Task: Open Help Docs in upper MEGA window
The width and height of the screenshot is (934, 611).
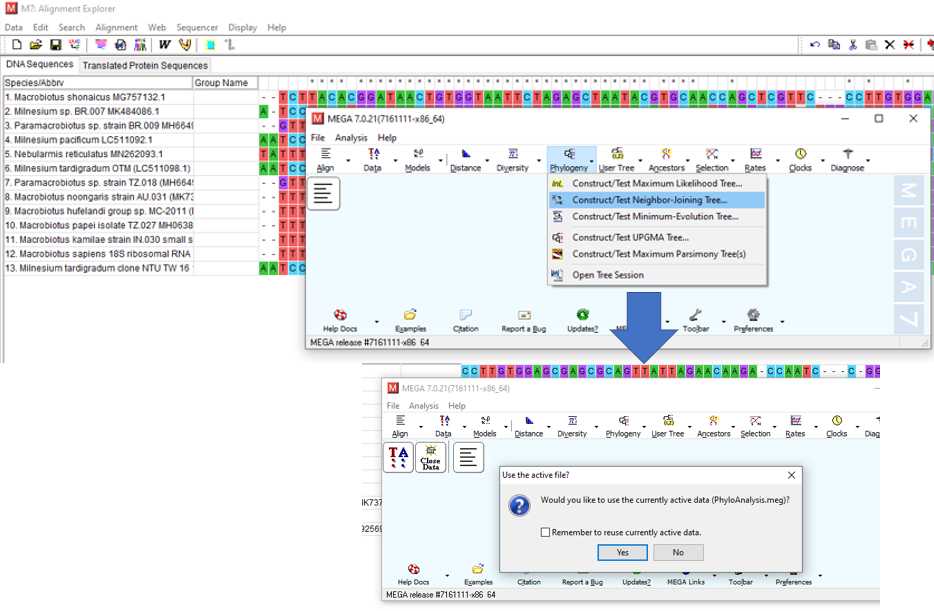Action: 340,320
